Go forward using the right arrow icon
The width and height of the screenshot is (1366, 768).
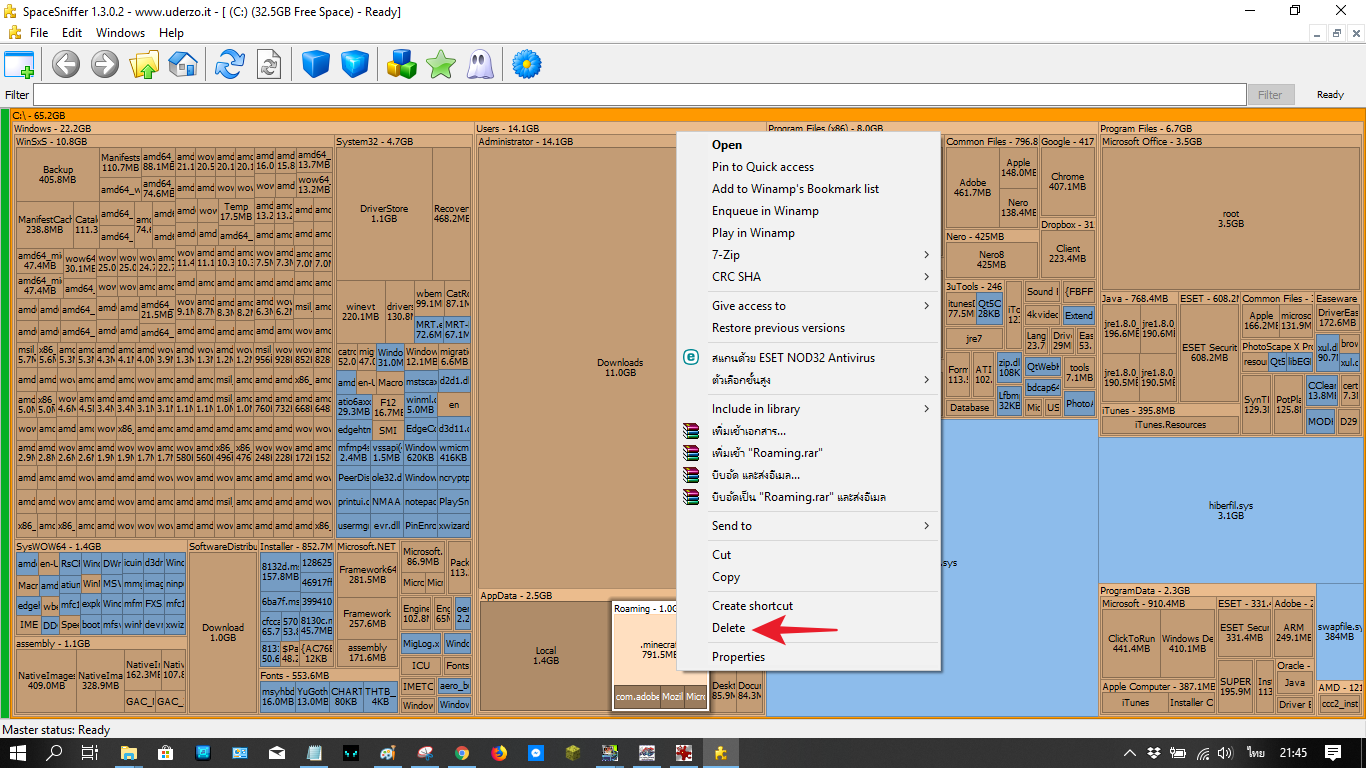tap(105, 65)
